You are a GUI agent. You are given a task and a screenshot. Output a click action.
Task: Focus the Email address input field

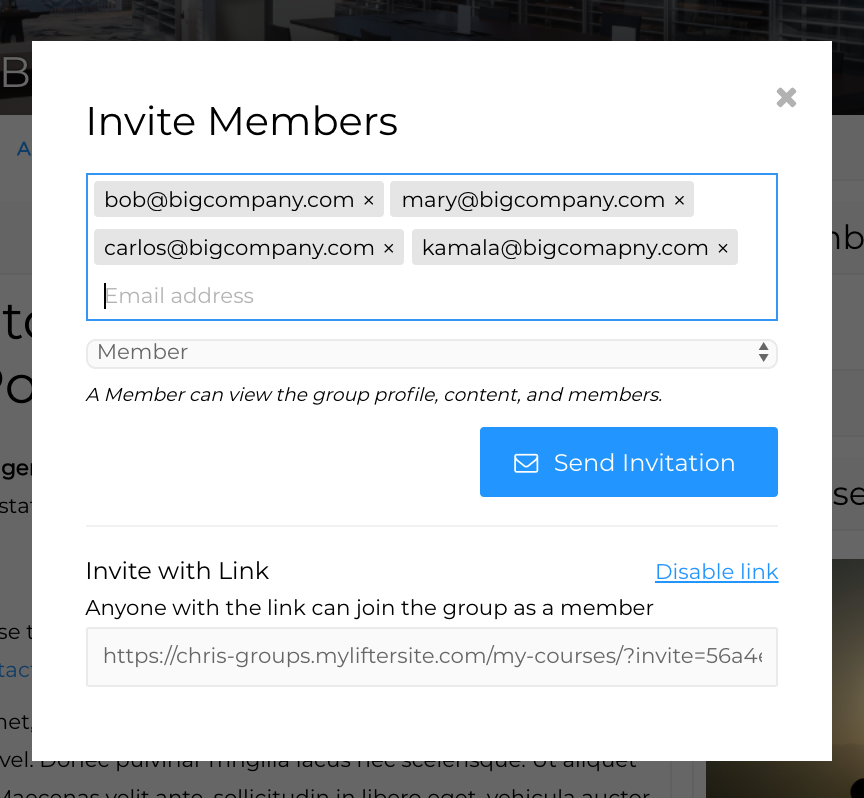pyautogui.click(x=430, y=296)
